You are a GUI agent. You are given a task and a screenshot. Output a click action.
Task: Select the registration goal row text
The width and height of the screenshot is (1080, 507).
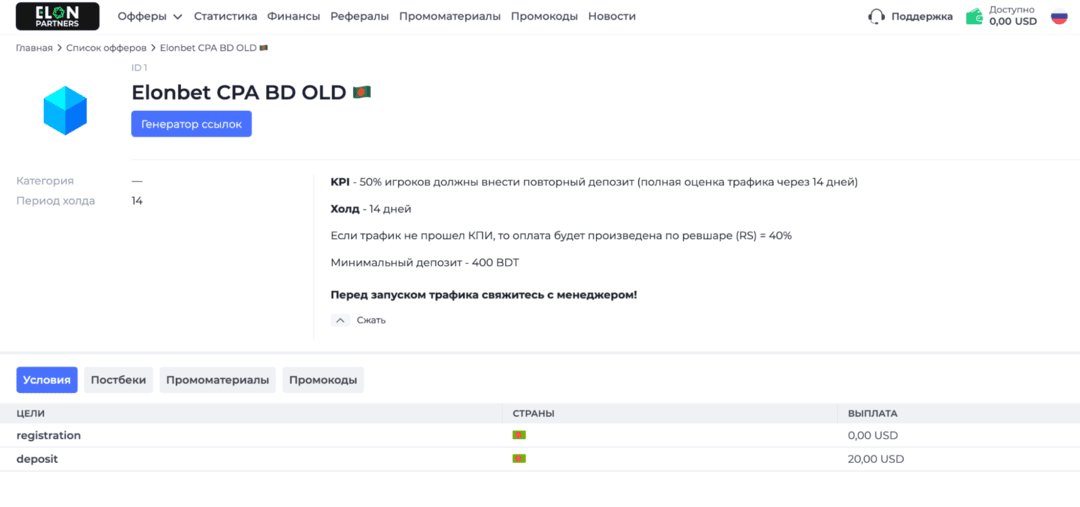click(x=49, y=435)
